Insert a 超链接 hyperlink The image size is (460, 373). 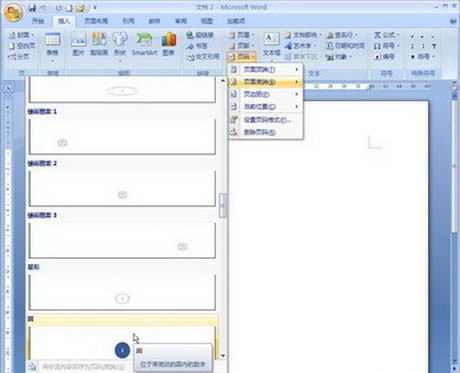pyautogui.click(x=200, y=35)
